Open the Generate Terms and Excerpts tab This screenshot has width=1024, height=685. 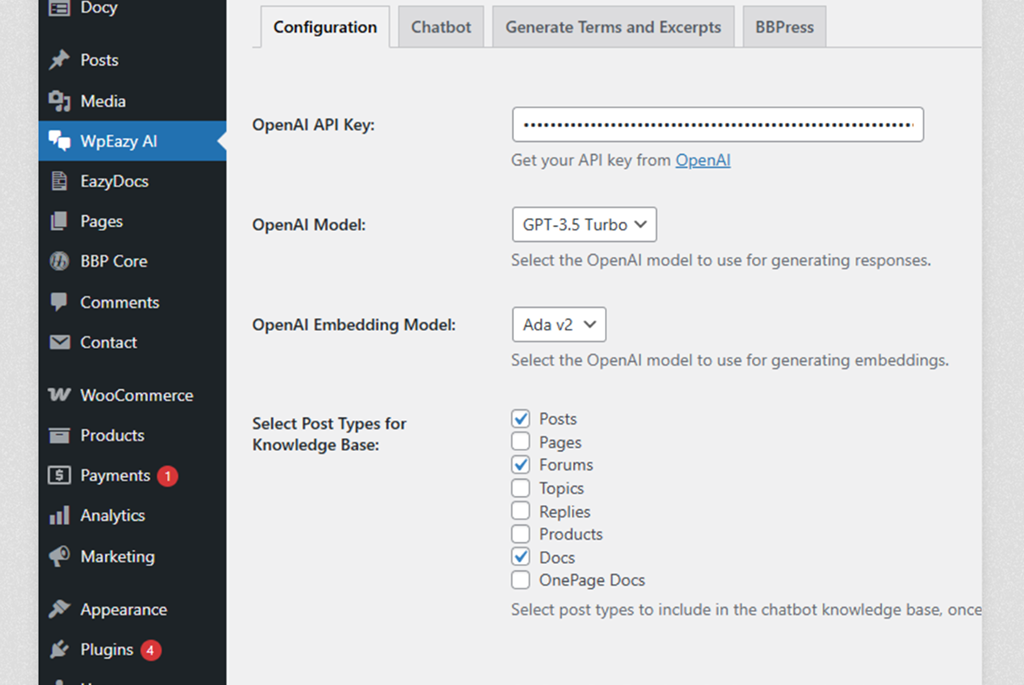(613, 27)
